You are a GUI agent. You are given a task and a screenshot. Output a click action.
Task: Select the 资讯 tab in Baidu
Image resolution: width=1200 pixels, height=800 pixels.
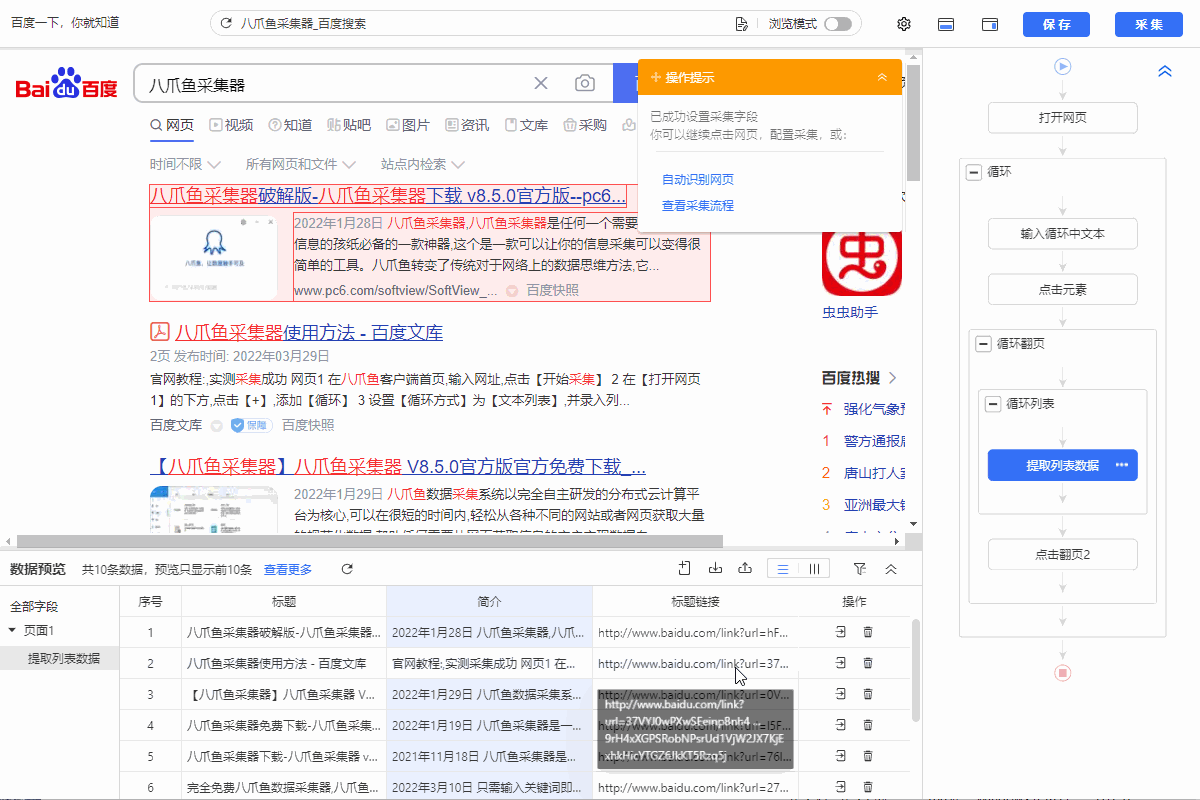467,125
